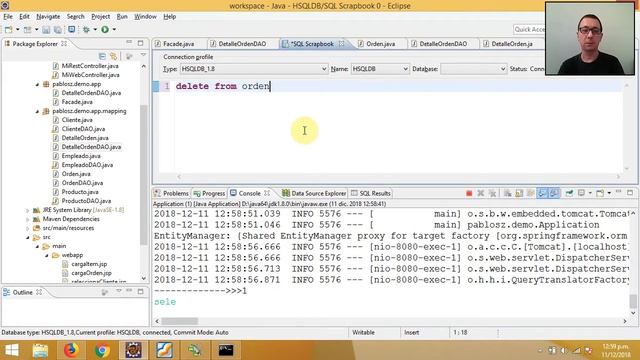Collapse the pablosz.demo.app.mapping package
The height and width of the screenshot is (360, 640).
(x=38, y=111)
